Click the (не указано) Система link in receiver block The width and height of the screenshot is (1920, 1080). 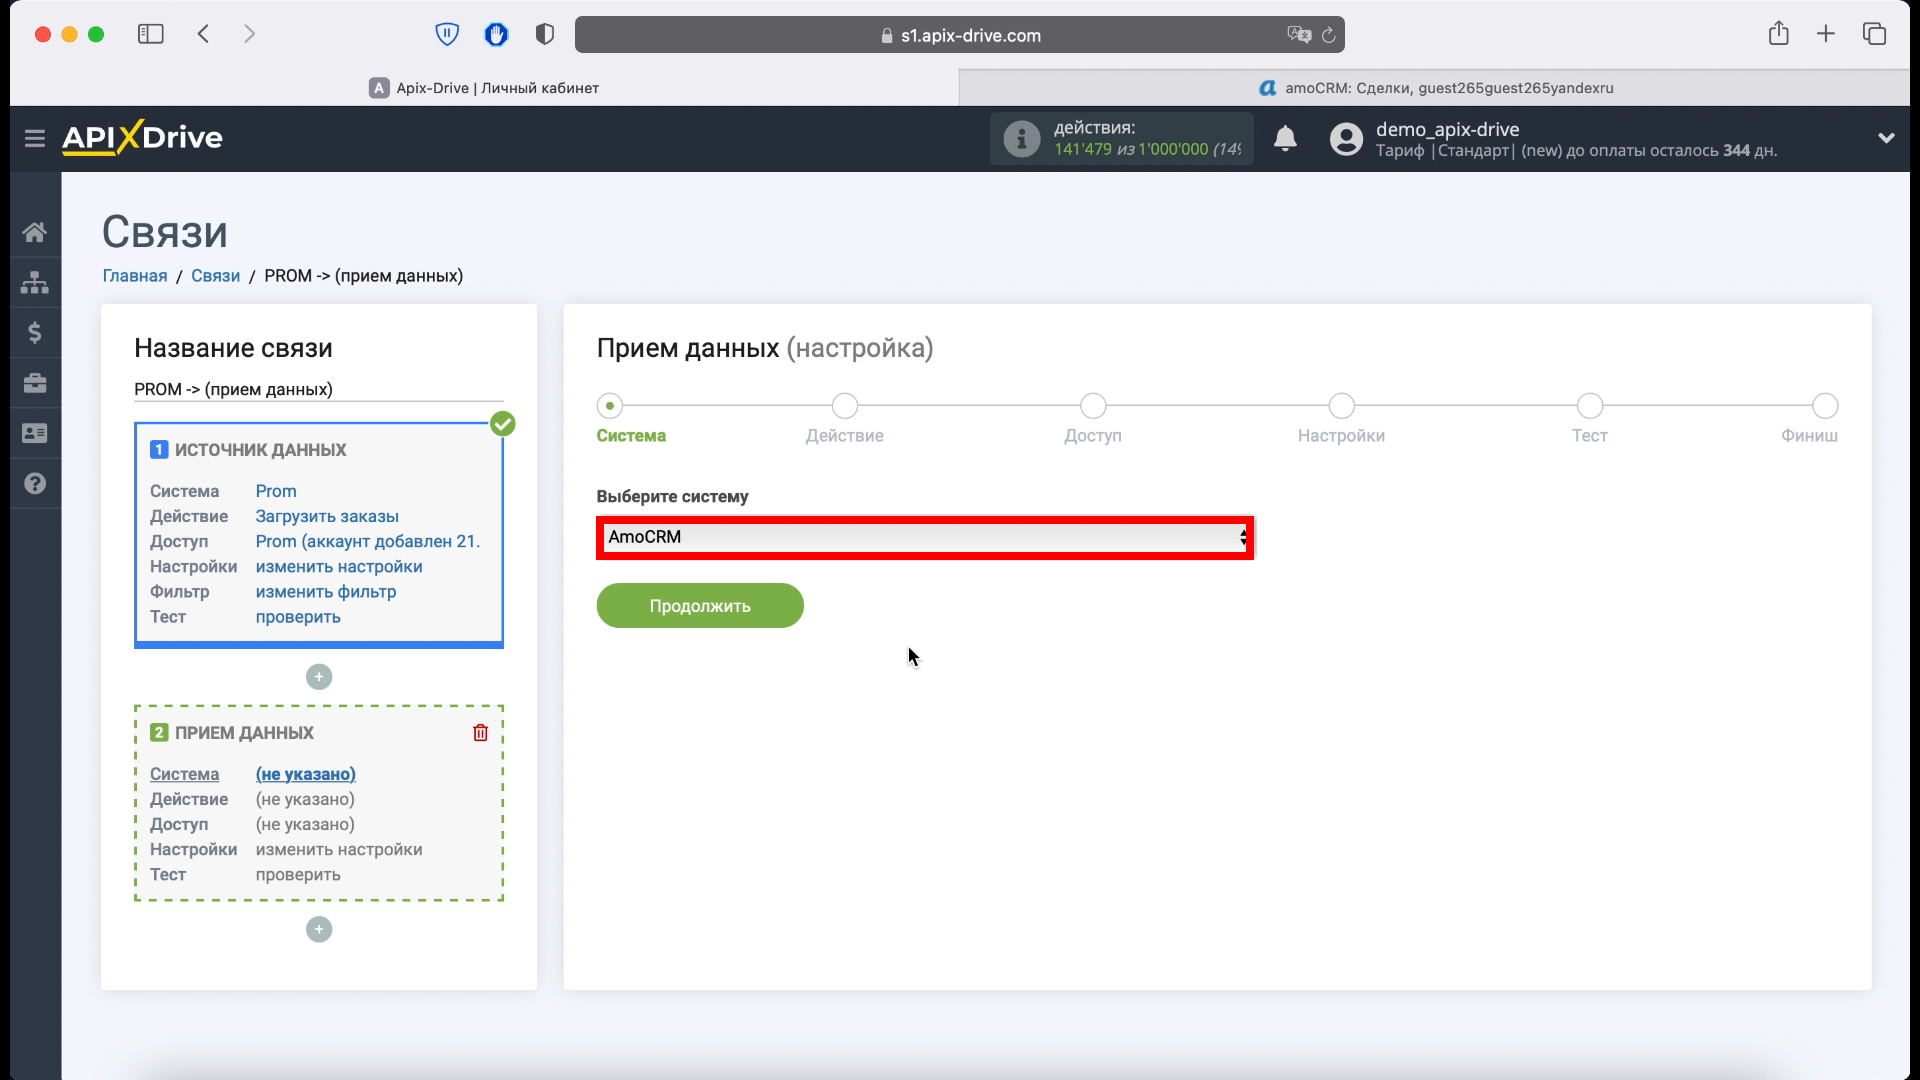pos(306,774)
